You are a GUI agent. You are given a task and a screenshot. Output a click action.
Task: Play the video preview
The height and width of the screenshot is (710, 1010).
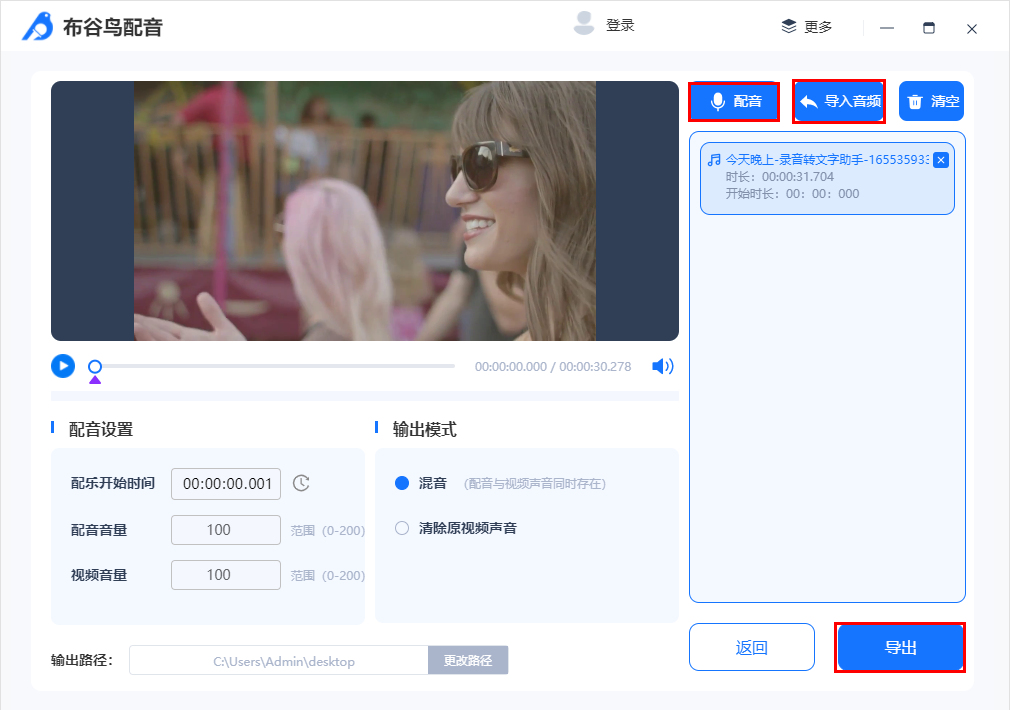click(x=62, y=366)
